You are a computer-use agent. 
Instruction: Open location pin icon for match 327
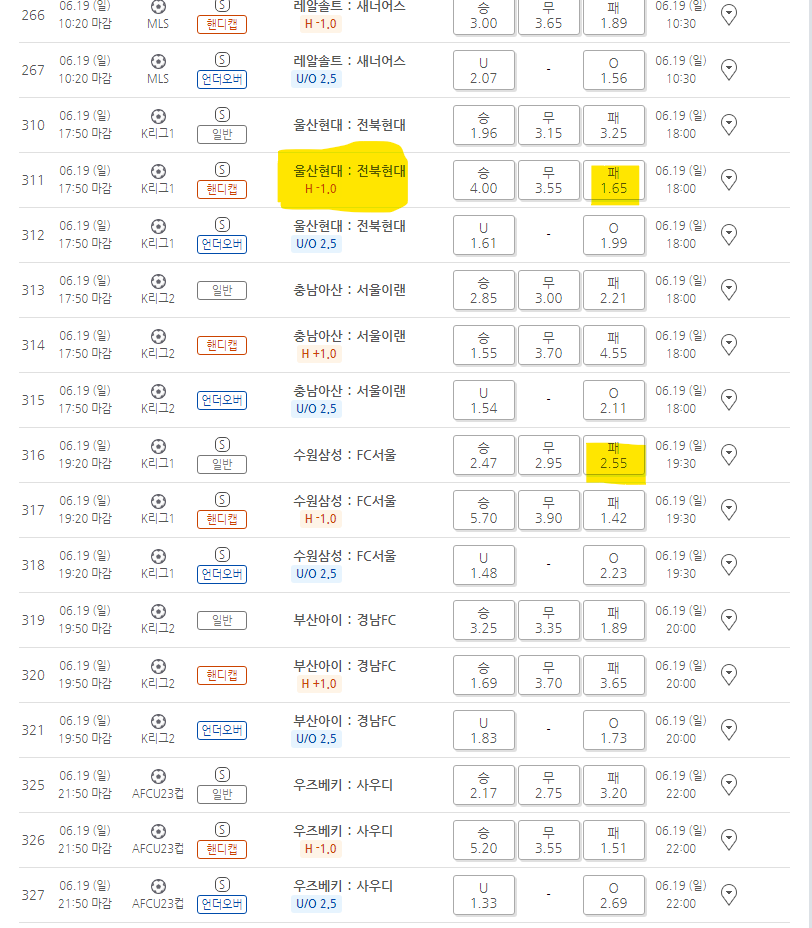(x=729, y=894)
